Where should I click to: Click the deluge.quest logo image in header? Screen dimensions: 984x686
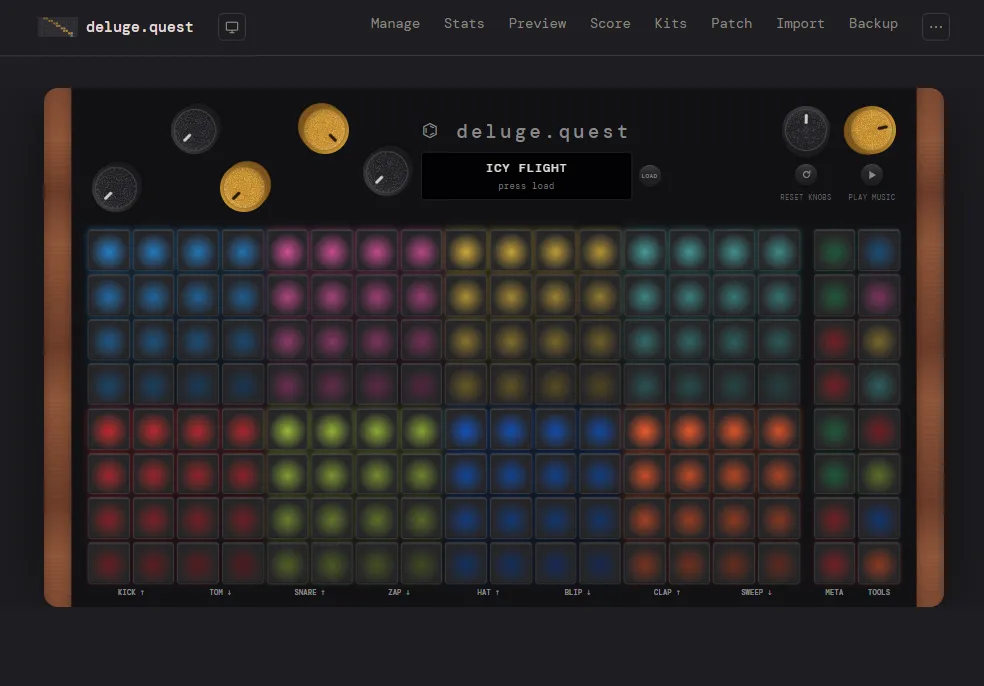[x=58, y=27]
